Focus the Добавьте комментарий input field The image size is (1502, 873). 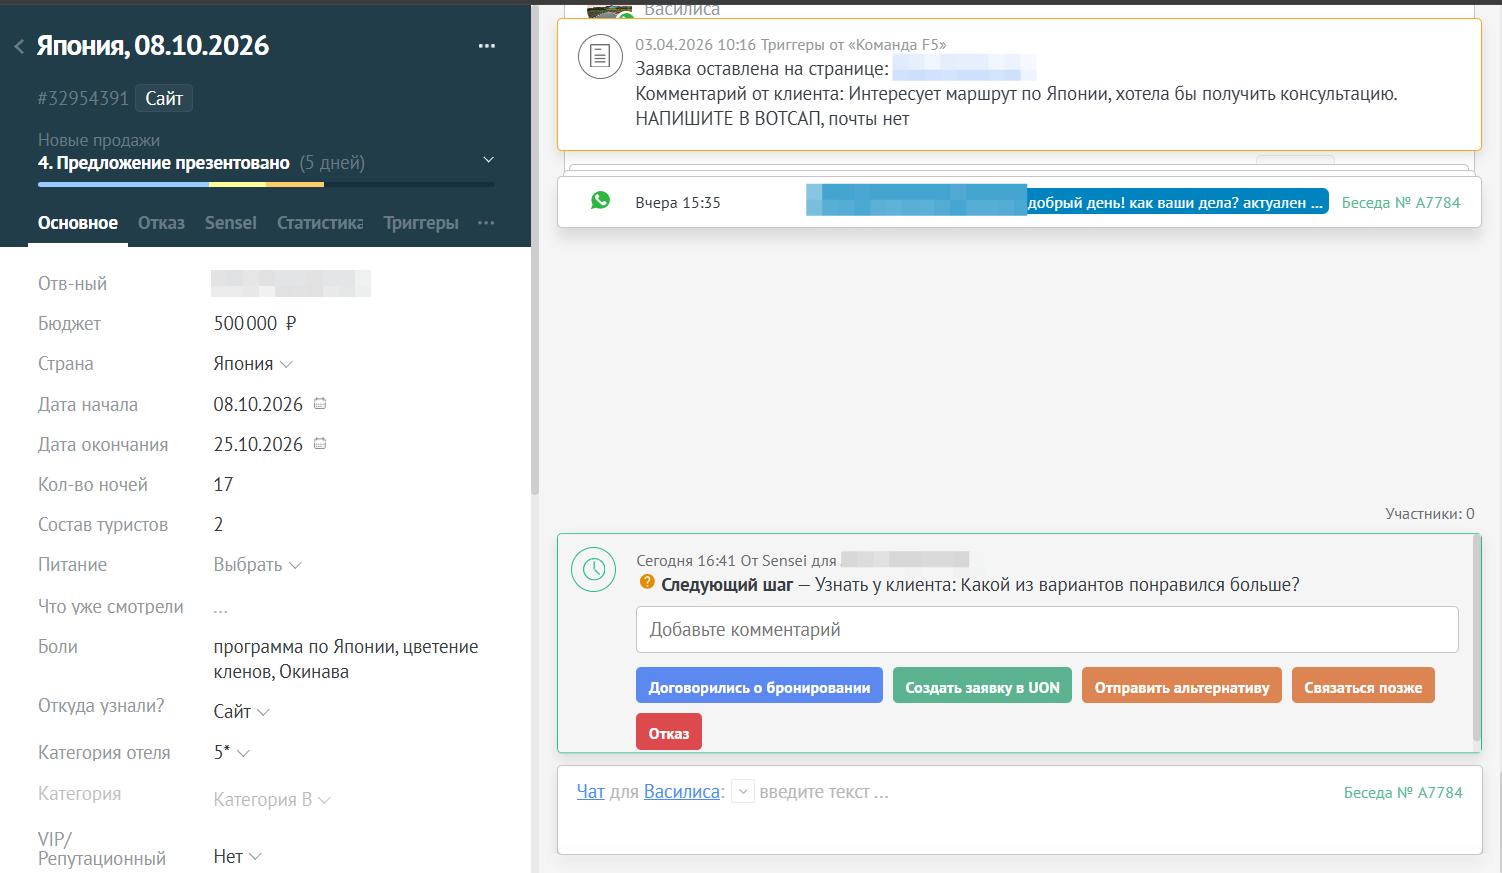(x=1047, y=630)
